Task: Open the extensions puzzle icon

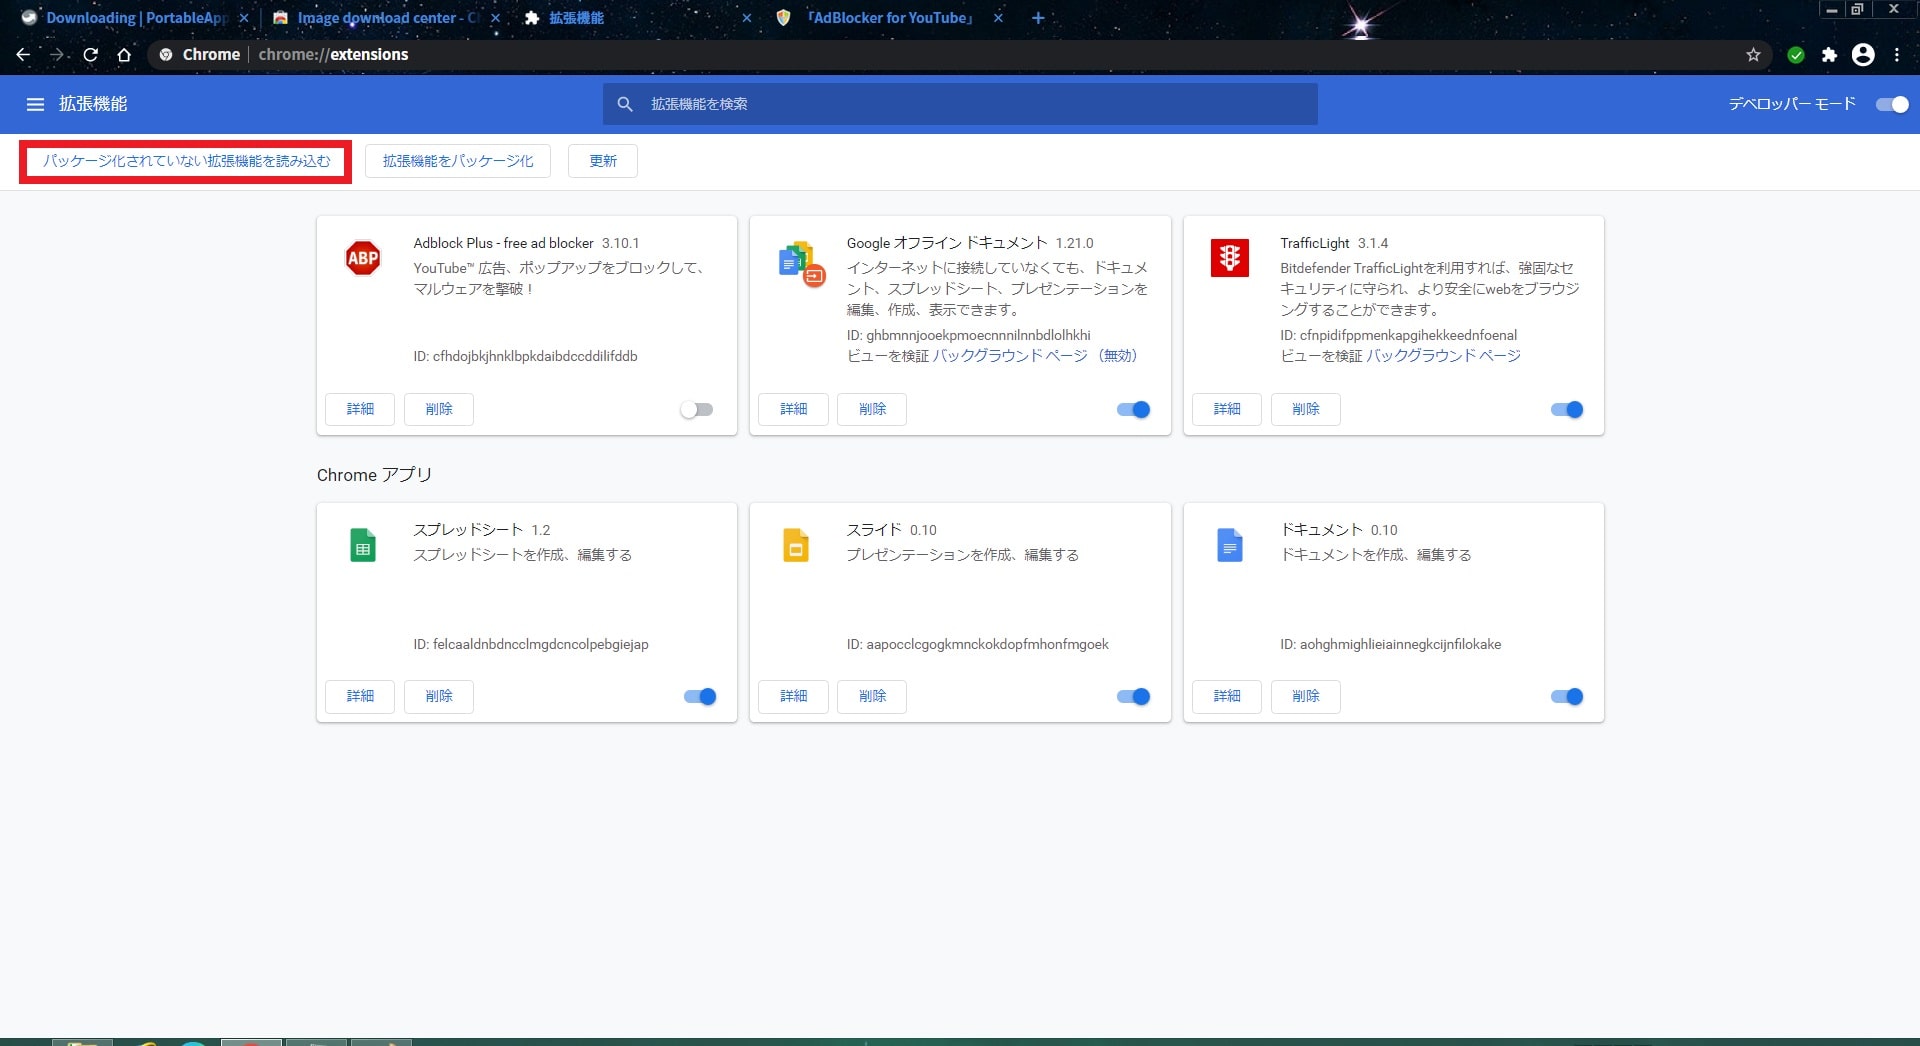Action: (x=1829, y=55)
